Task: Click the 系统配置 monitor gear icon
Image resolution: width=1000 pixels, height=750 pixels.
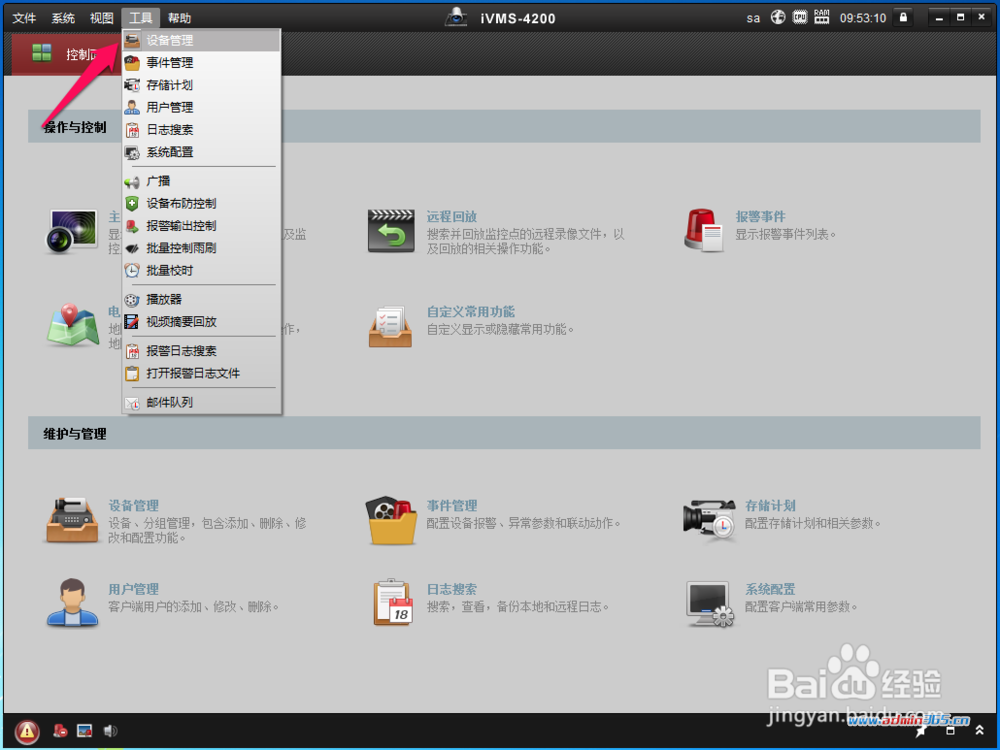Action: coord(710,603)
